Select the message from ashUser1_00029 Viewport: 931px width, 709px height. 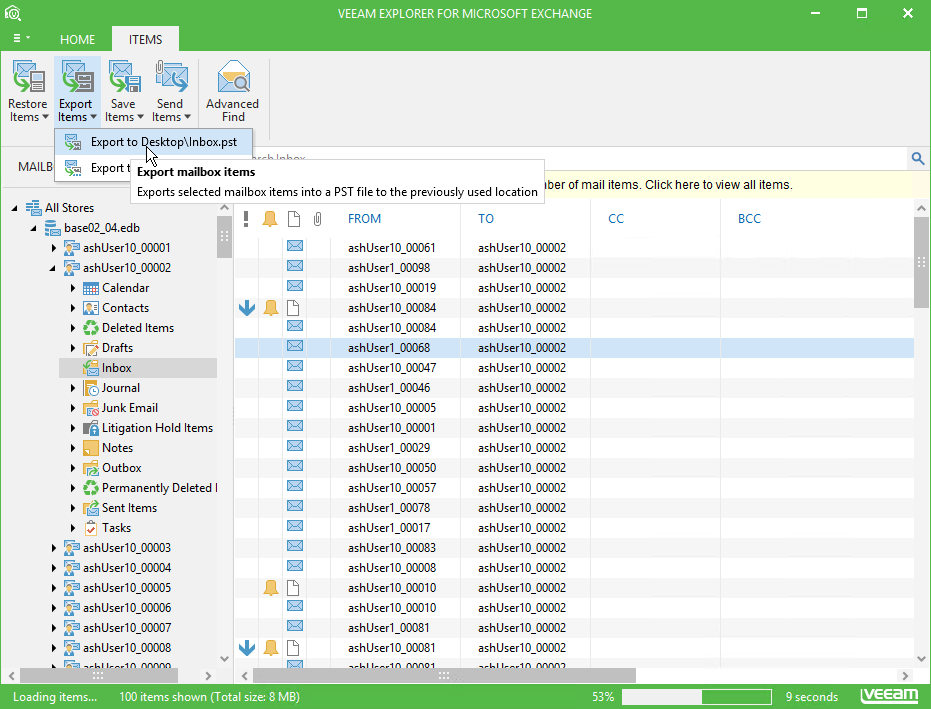574,448
